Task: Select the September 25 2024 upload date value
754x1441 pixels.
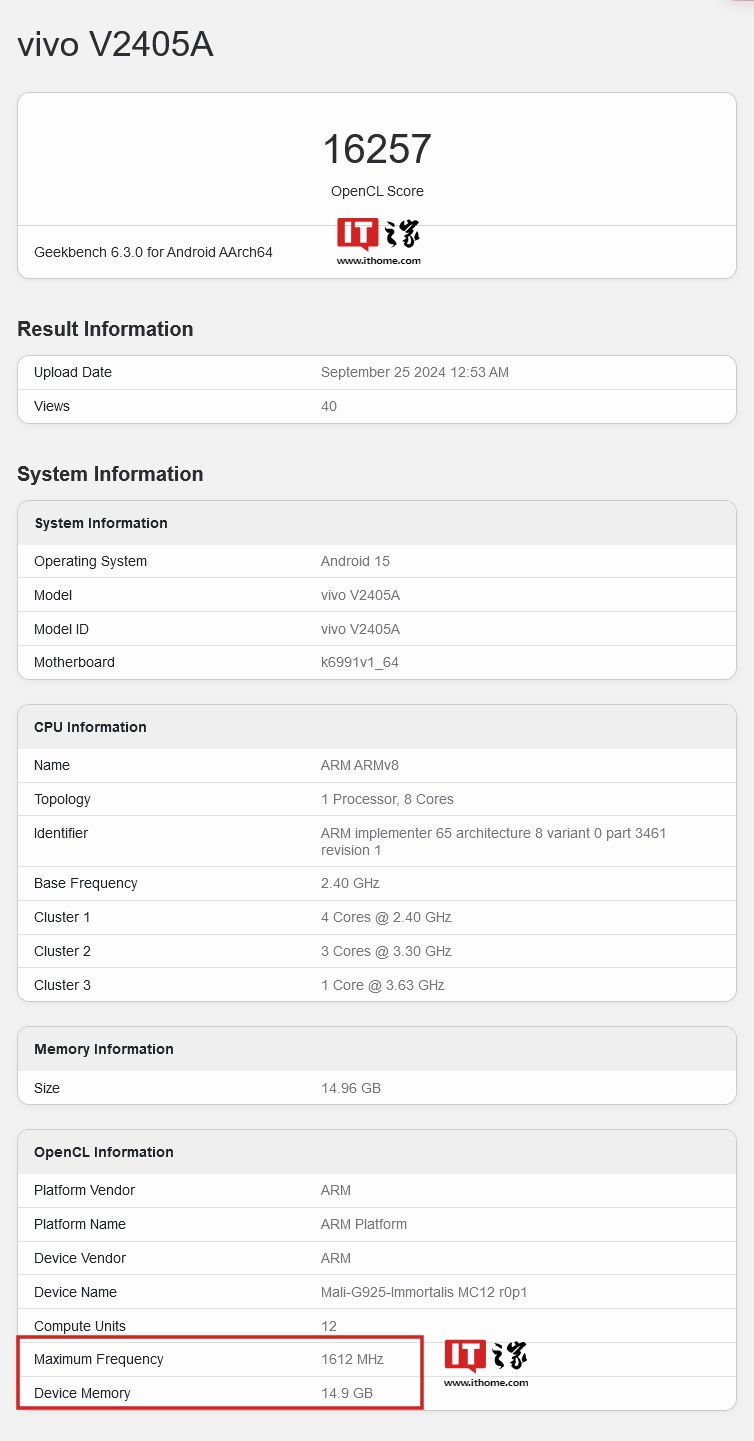Action: (414, 372)
